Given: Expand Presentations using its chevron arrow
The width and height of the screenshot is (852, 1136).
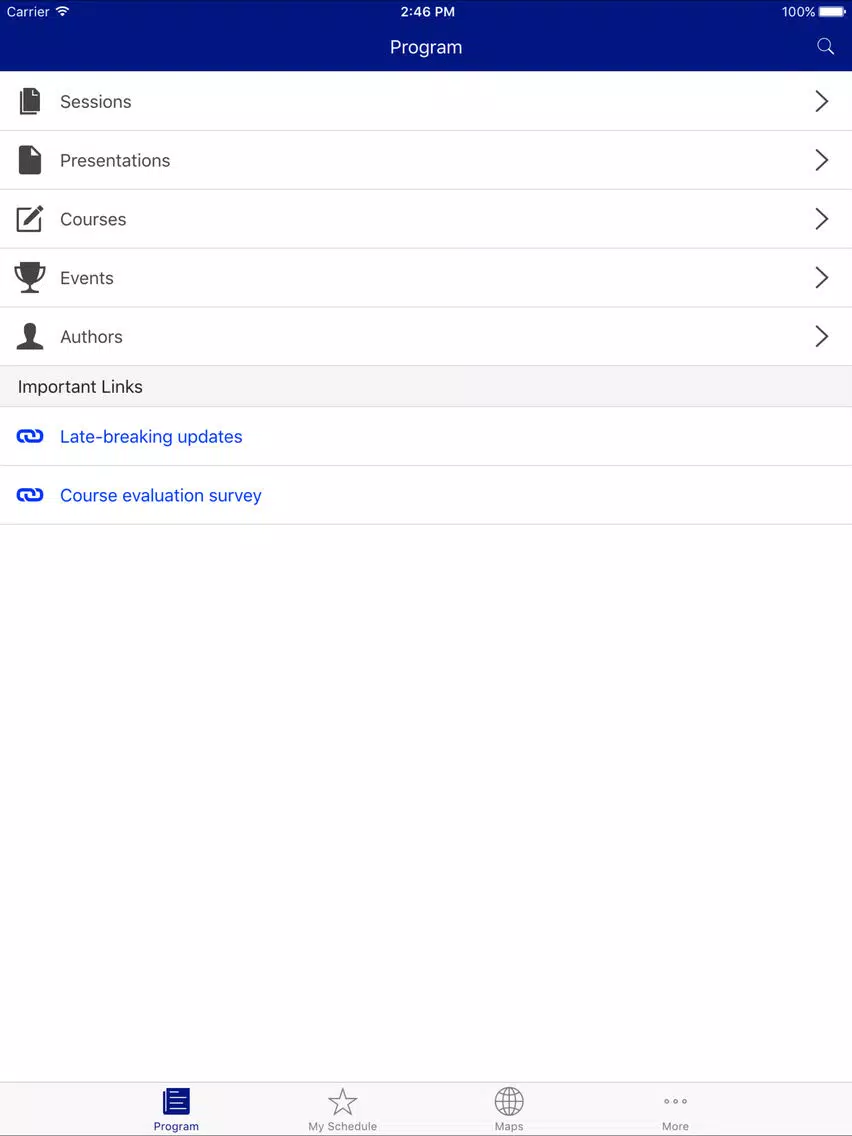Looking at the screenshot, I should (x=822, y=160).
